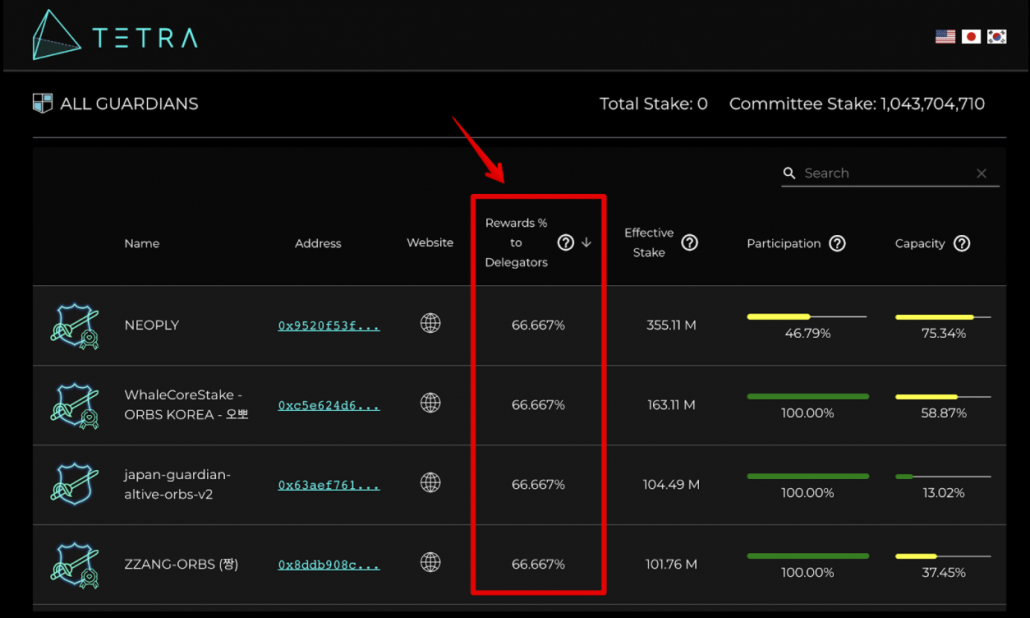The height and width of the screenshot is (618, 1030).
Task: Select WhaleCoreStake - ORBS KOREA name
Action: tap(186, 405)
